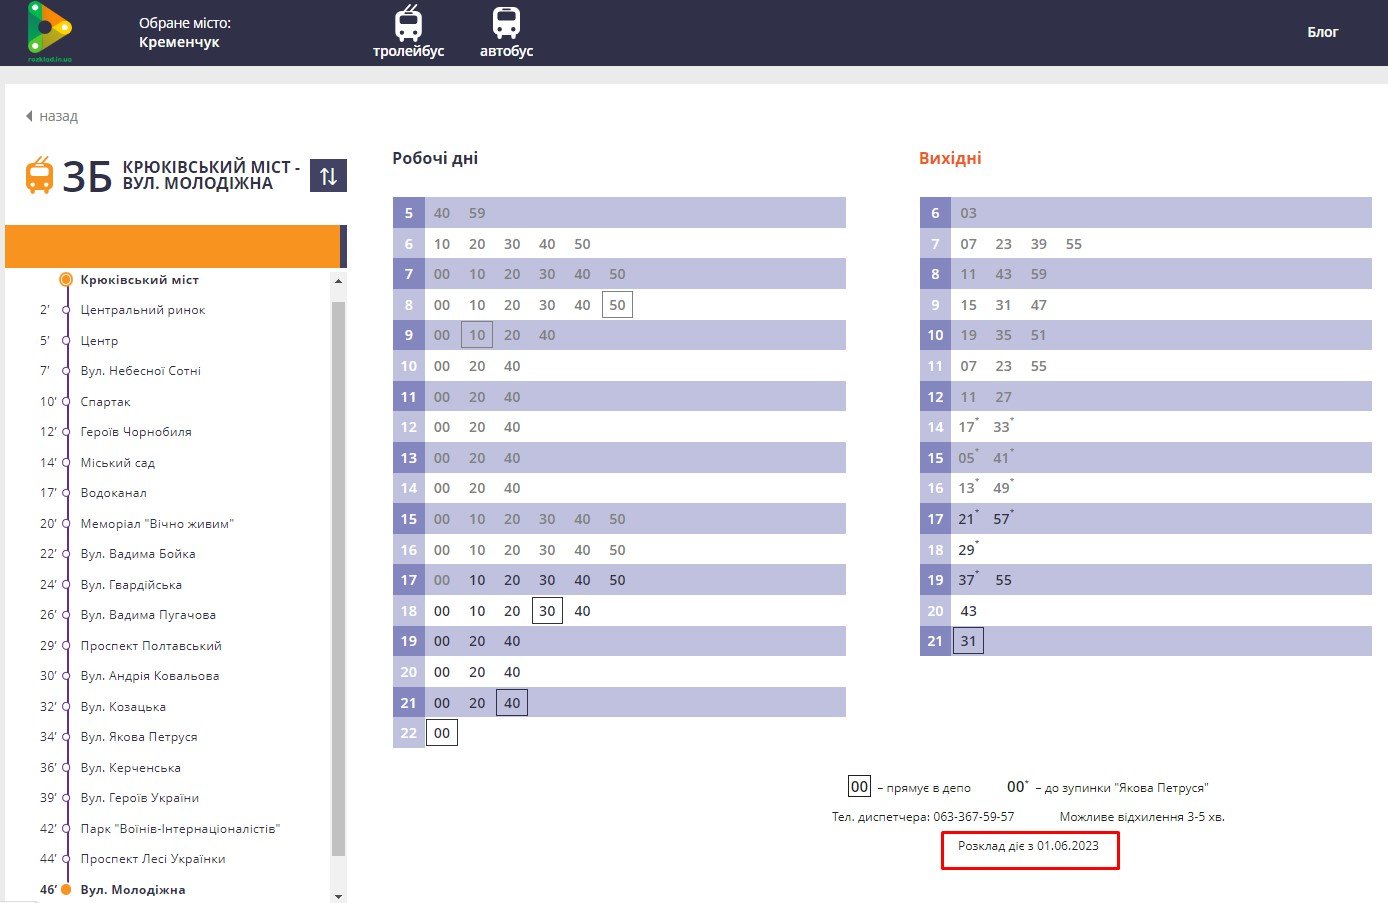Click the Вихідні schedule heading
Image resolution: width=1388 pixels, height=903 pixels.
[x=950, y=158]
